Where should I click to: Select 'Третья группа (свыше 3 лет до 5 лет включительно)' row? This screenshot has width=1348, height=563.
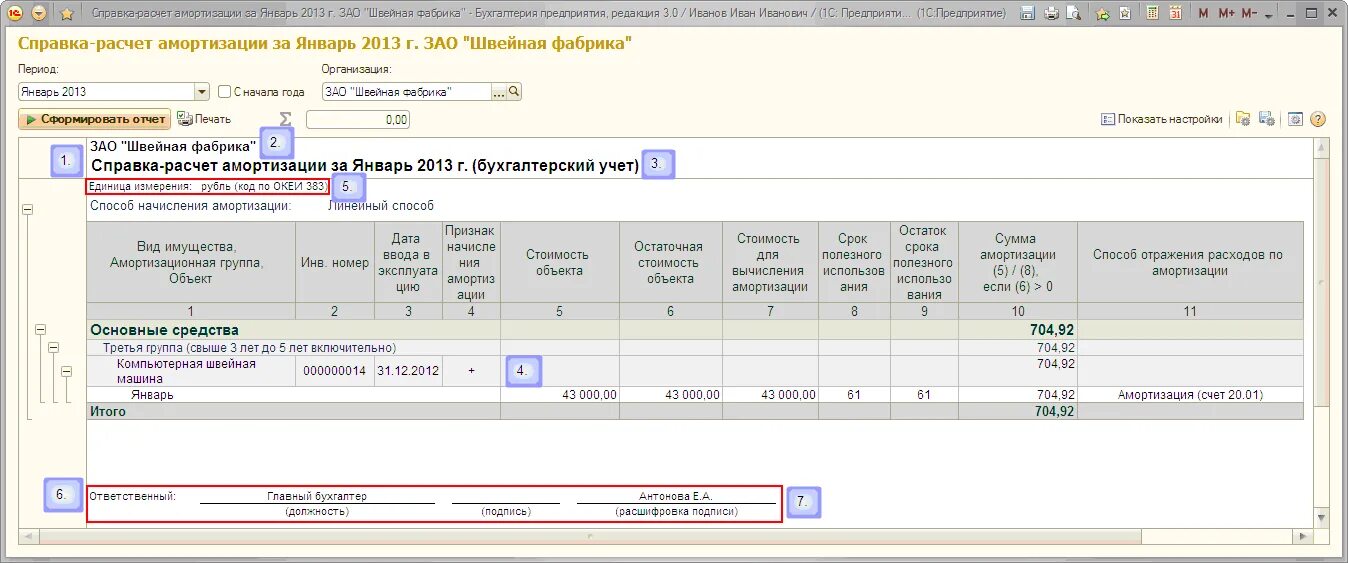pyautogui.click(x=250, y=347)
